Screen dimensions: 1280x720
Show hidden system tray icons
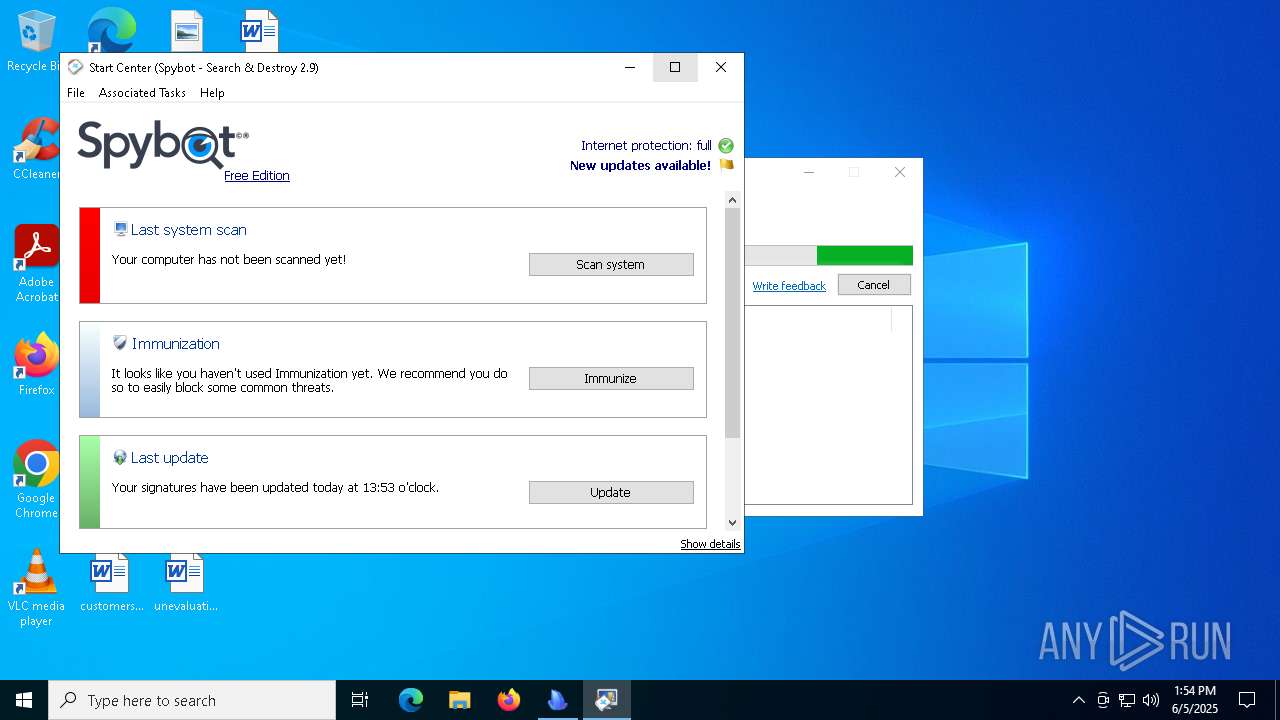1078,700
